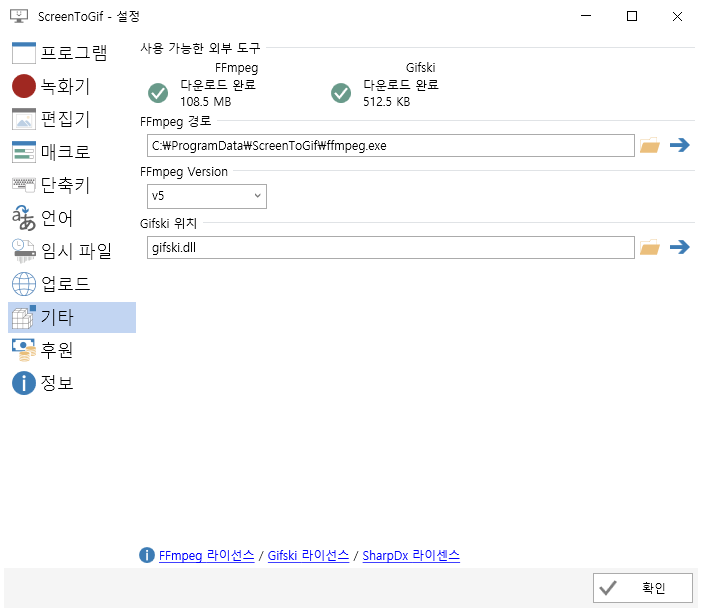702x610 pixels.
Task: Click the 임시 파일 shredder icon
Action: click(24, 251)
